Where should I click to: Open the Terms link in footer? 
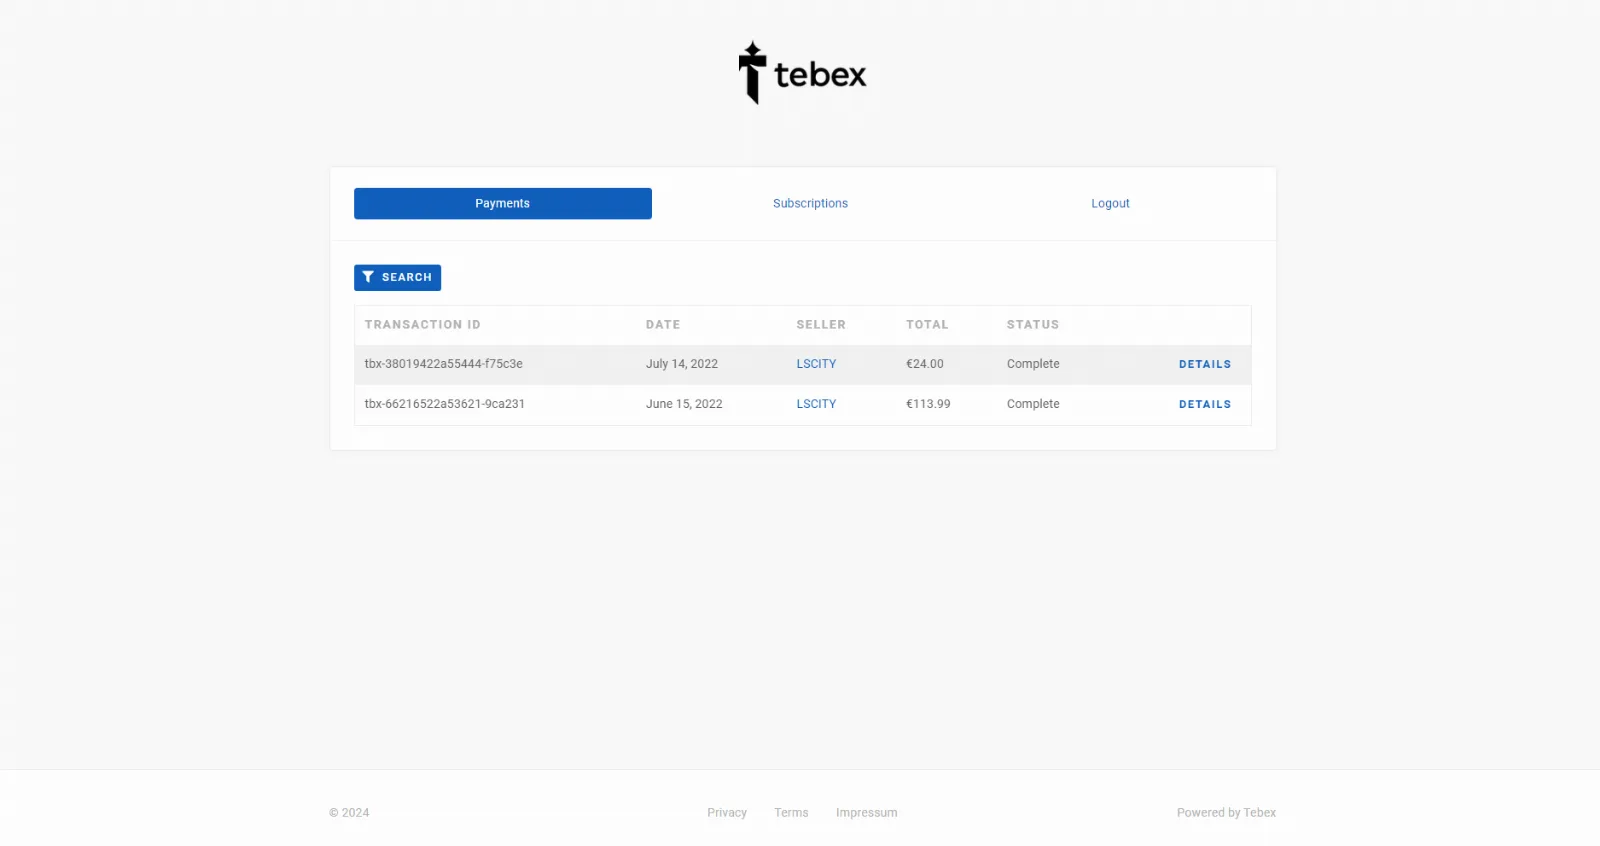coord(791,813)
